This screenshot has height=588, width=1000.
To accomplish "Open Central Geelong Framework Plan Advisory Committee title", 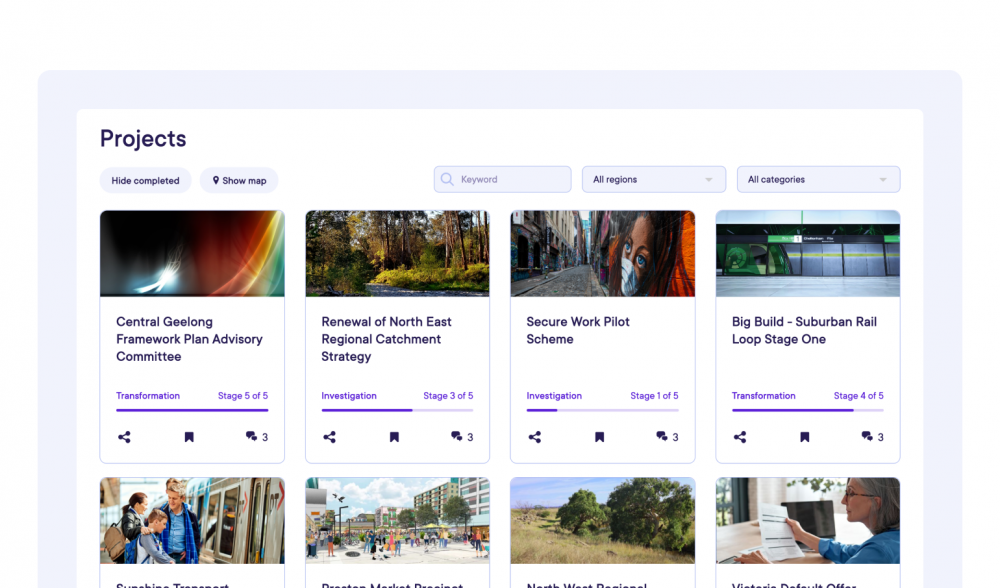I will pos(189,339).
